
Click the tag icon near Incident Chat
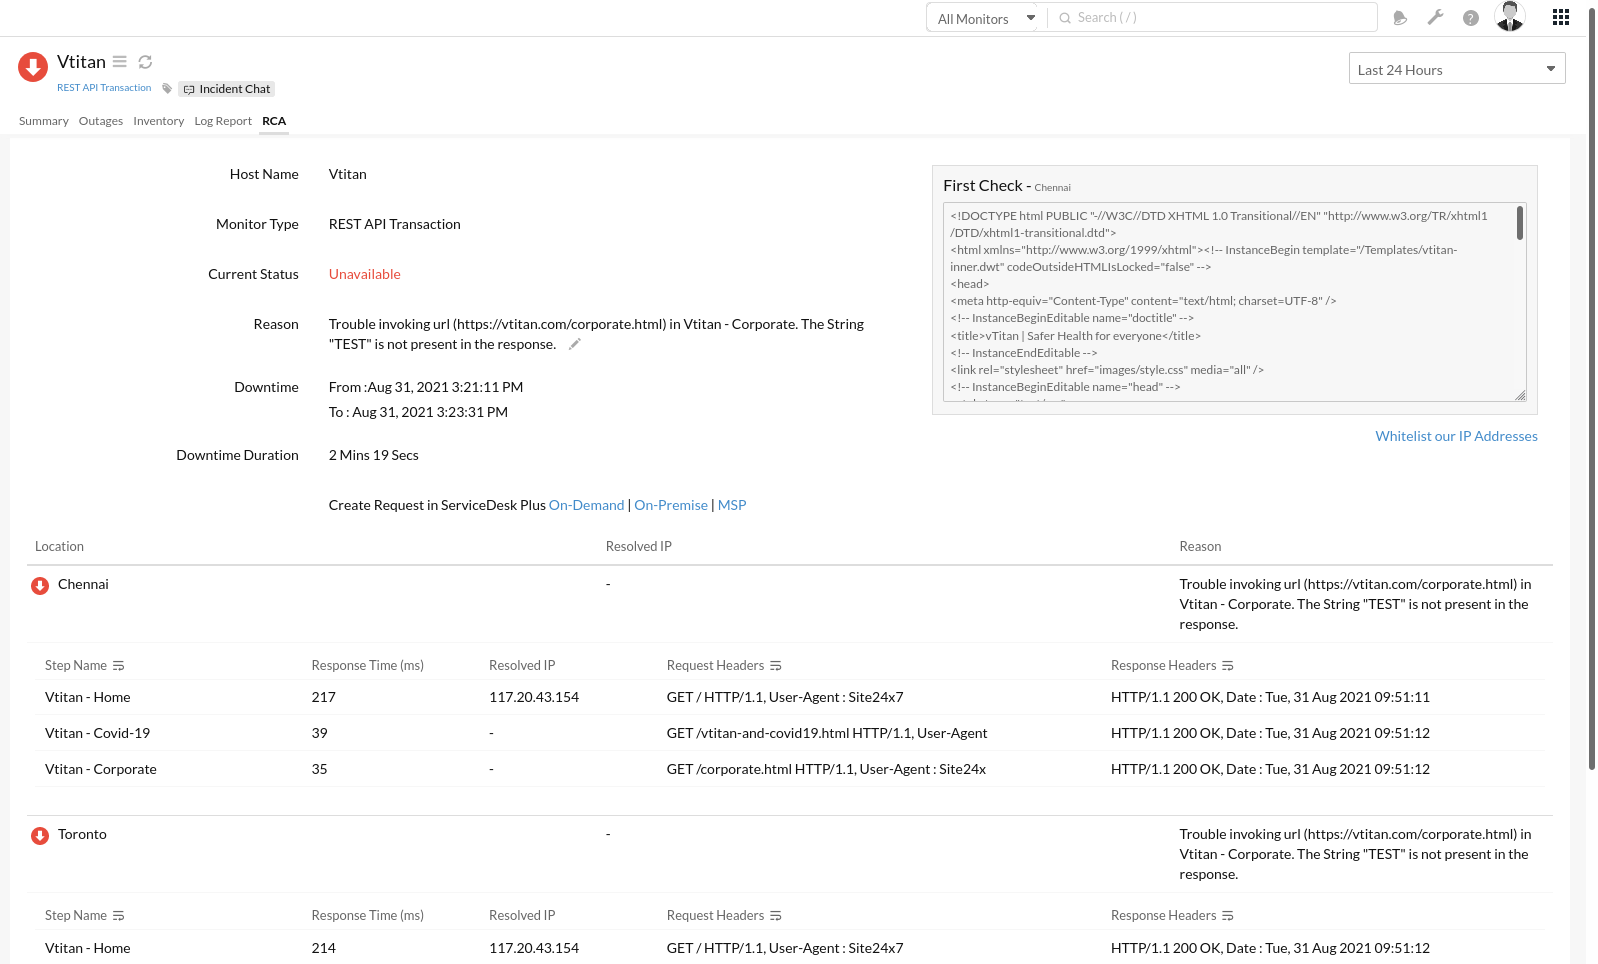[167, 89]
